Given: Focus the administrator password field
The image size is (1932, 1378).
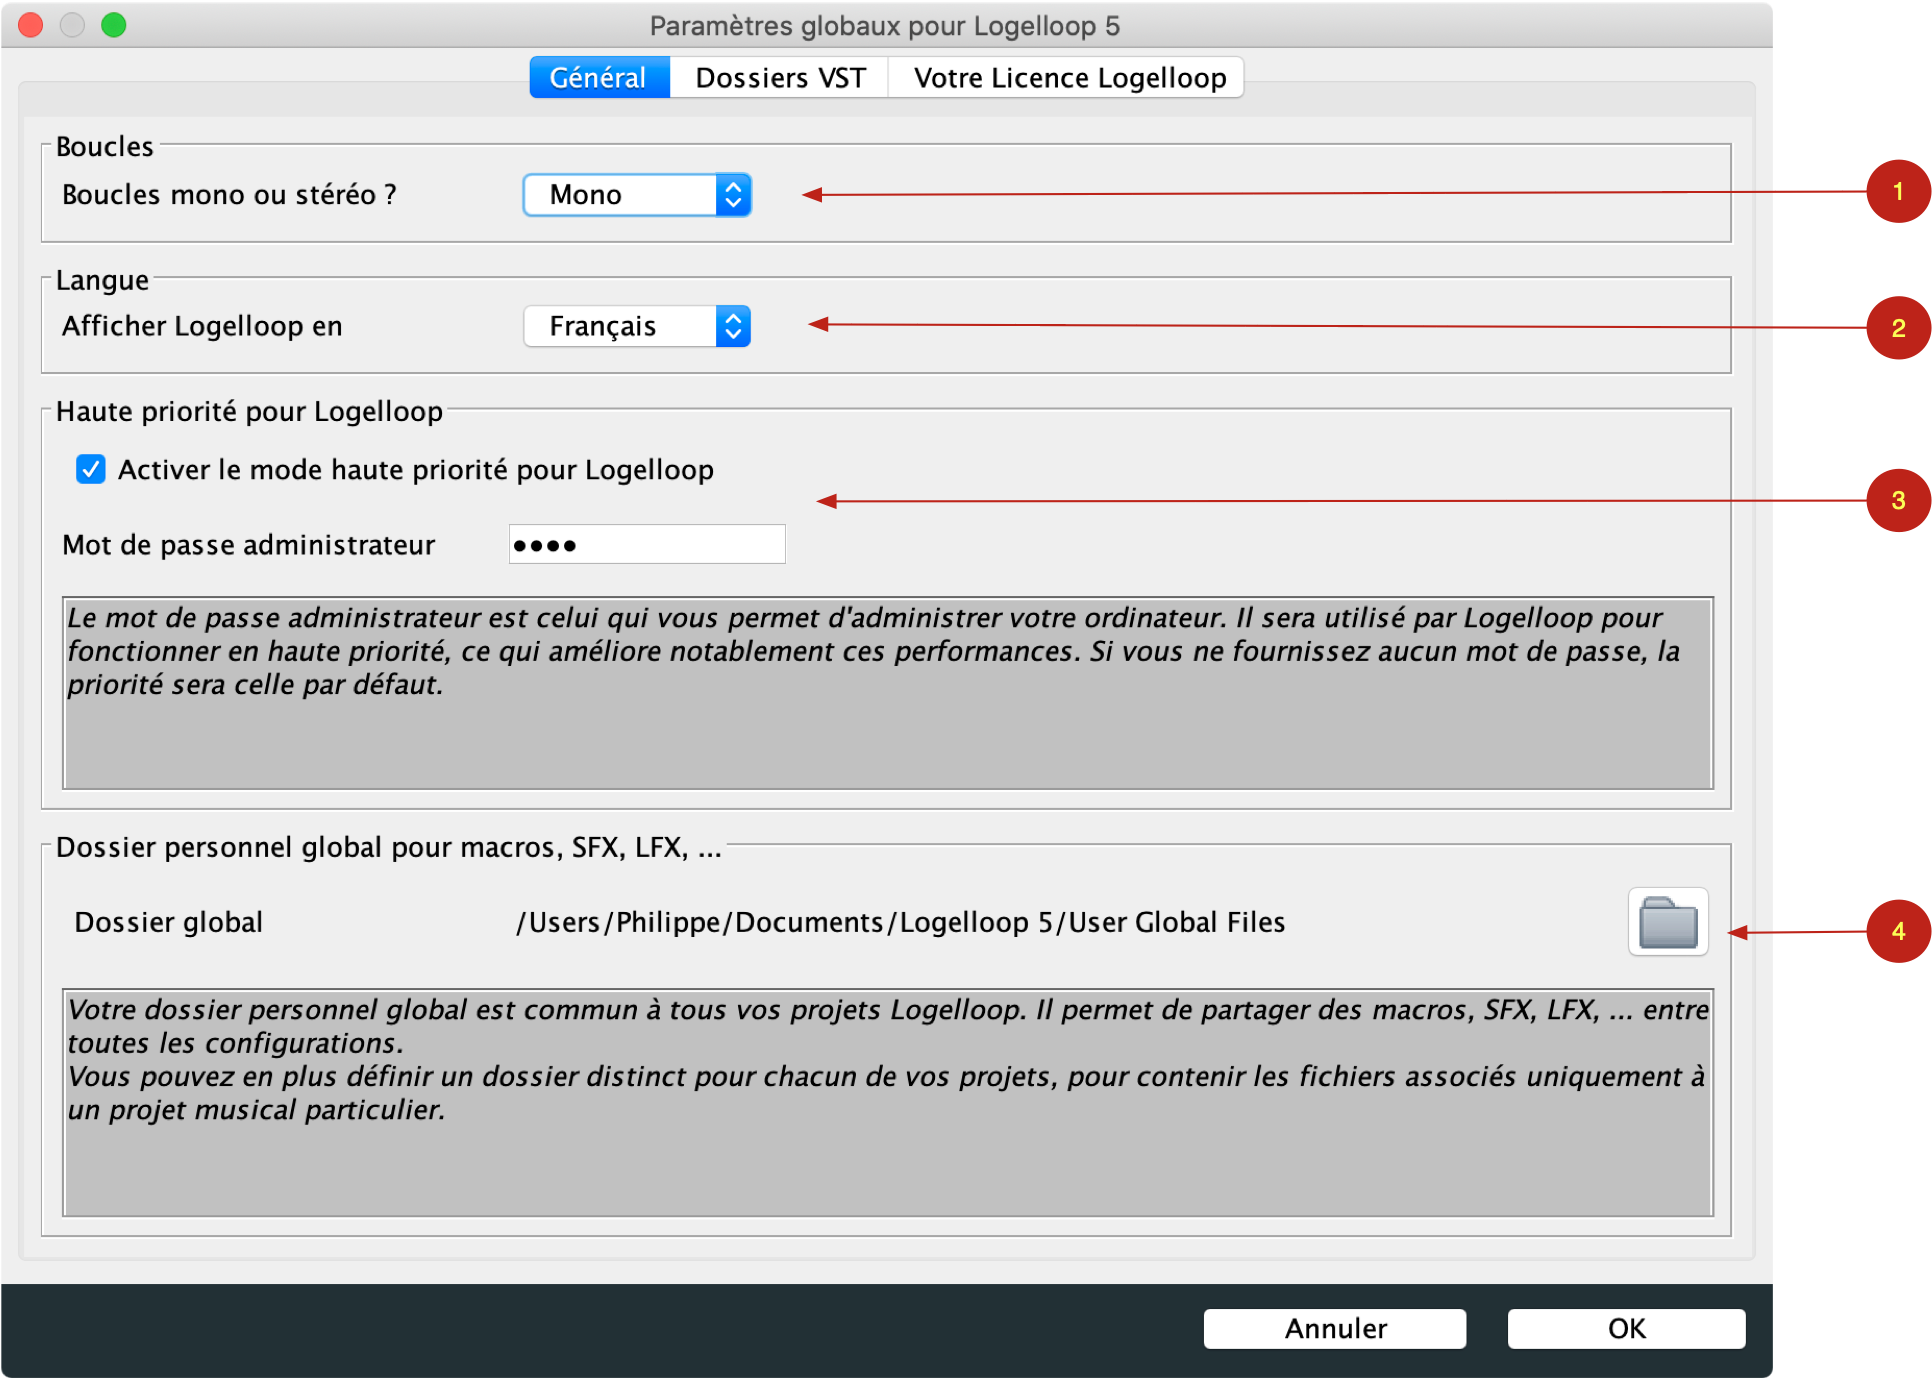Looking at the screenshot, I should click(647, 544).
